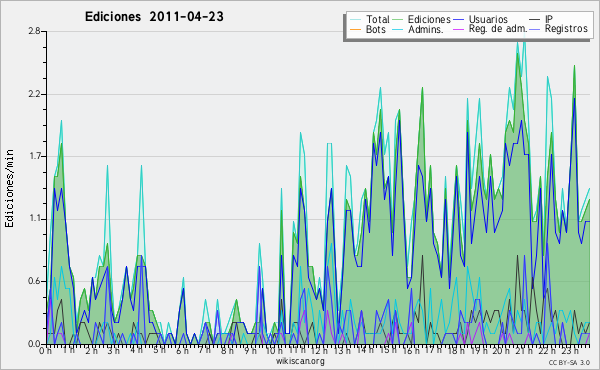This screenshot has width=600, height=370.
Task: Select the Registros legend label
Action: click(566, 29)
